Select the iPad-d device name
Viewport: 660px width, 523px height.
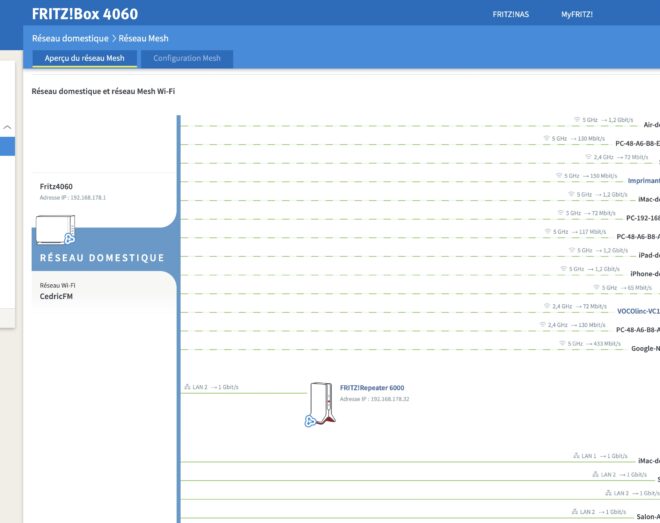pyautogui.click(x=649, y=255)
